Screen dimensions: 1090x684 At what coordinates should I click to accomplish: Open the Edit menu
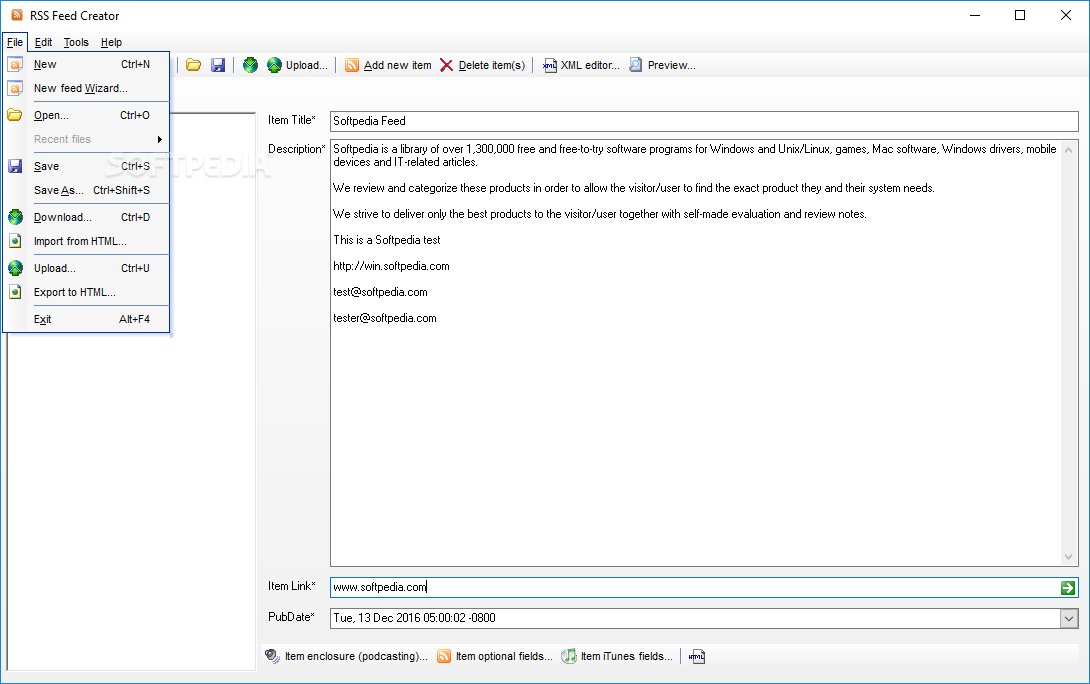coord(43,42)
